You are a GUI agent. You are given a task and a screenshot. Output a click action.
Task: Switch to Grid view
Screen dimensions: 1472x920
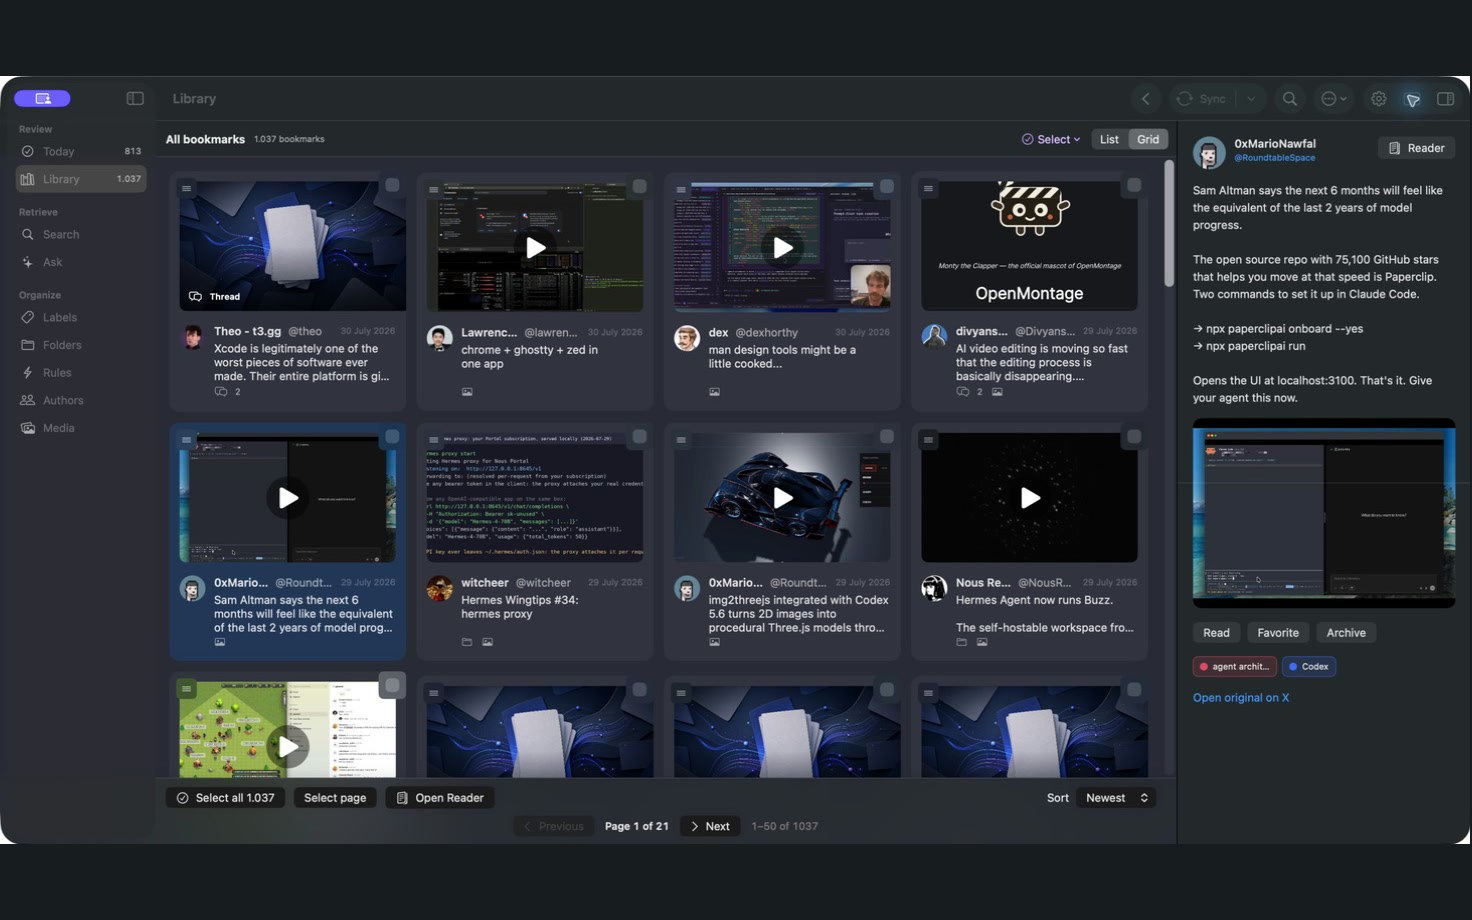(1148, 140)
